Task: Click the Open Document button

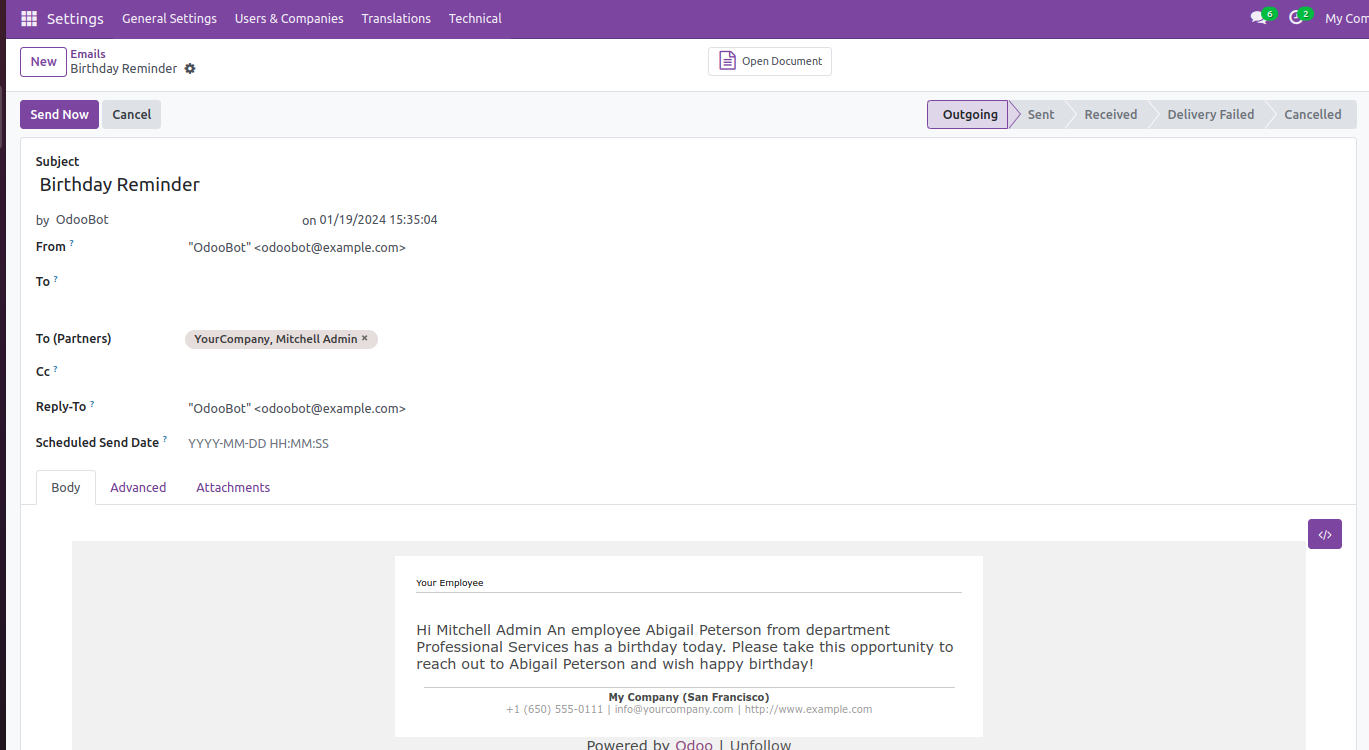Action: [770, 61]
